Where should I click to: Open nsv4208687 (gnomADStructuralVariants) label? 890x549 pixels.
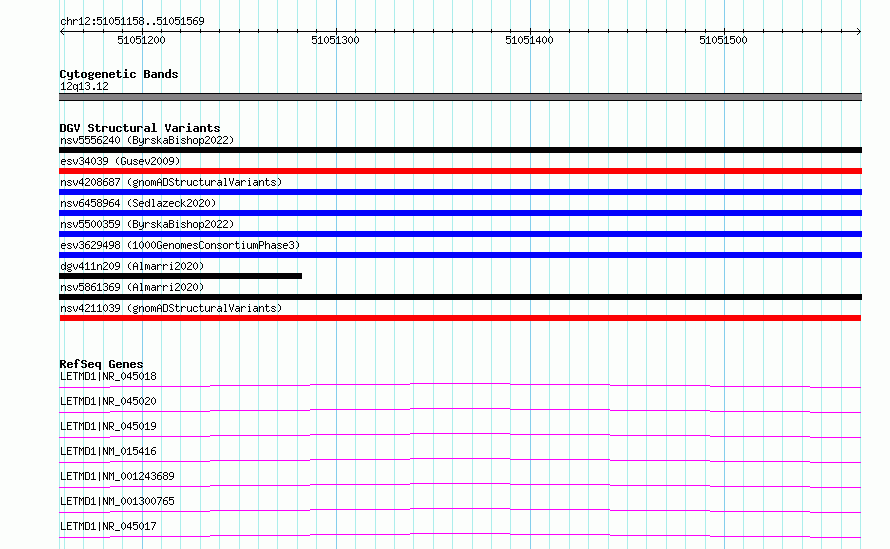(171, 182)
